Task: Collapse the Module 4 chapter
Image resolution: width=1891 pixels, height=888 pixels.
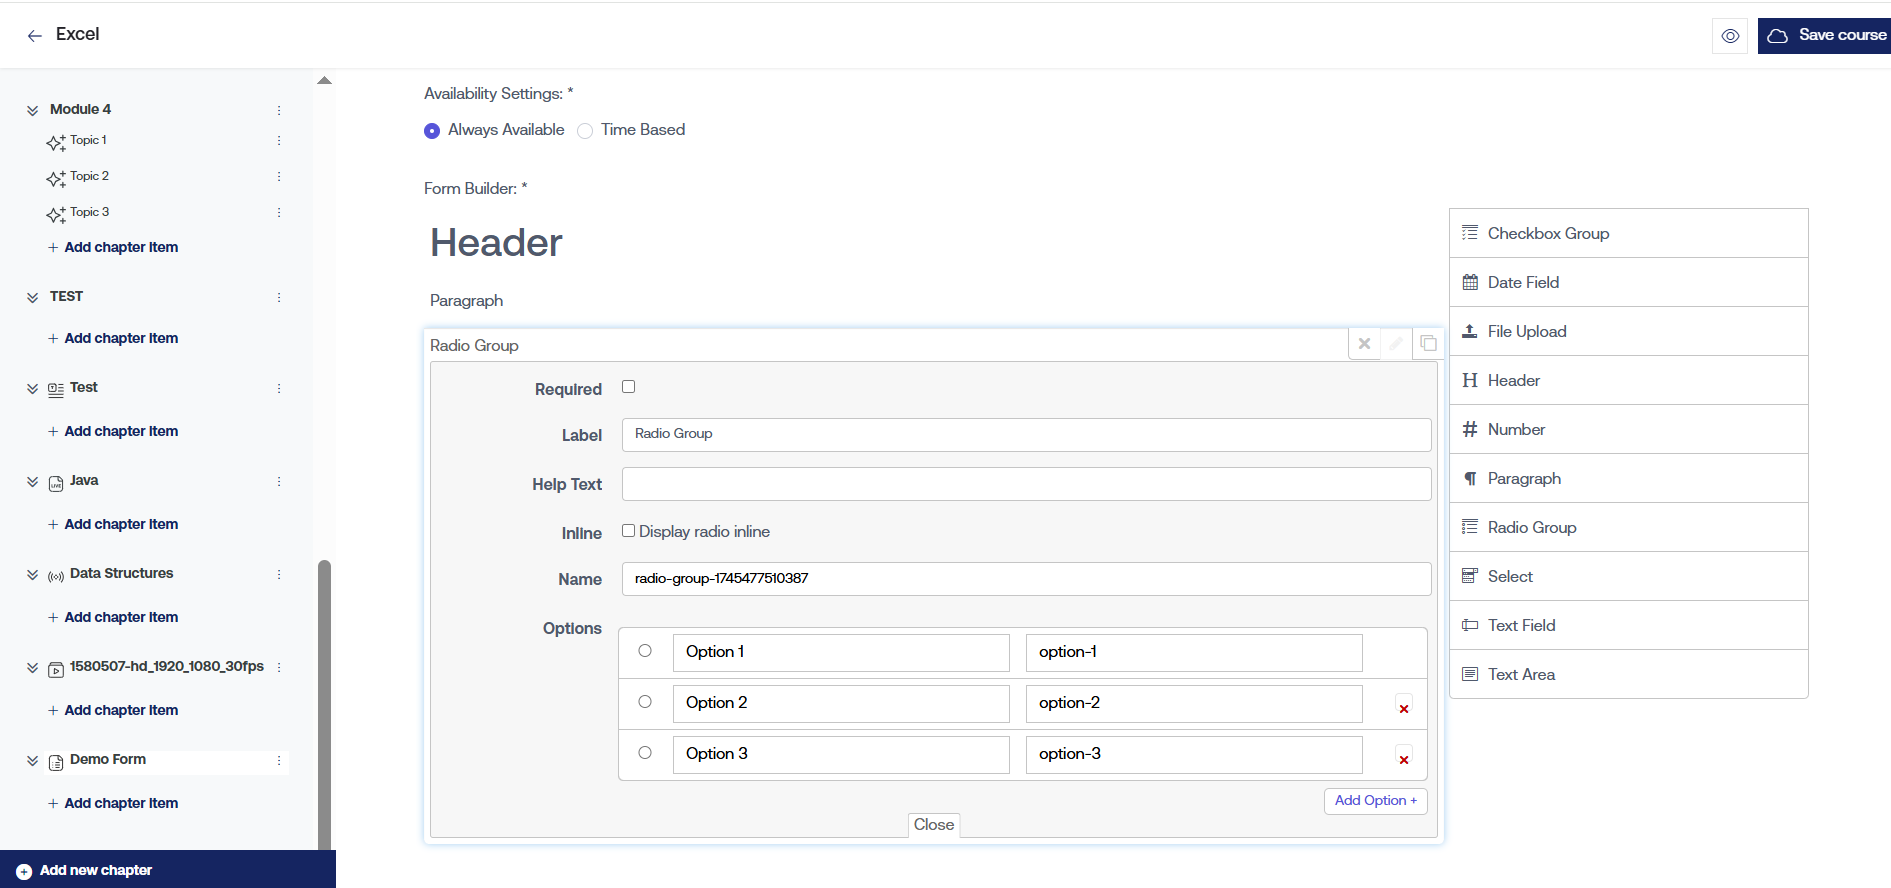Action: 32,110
